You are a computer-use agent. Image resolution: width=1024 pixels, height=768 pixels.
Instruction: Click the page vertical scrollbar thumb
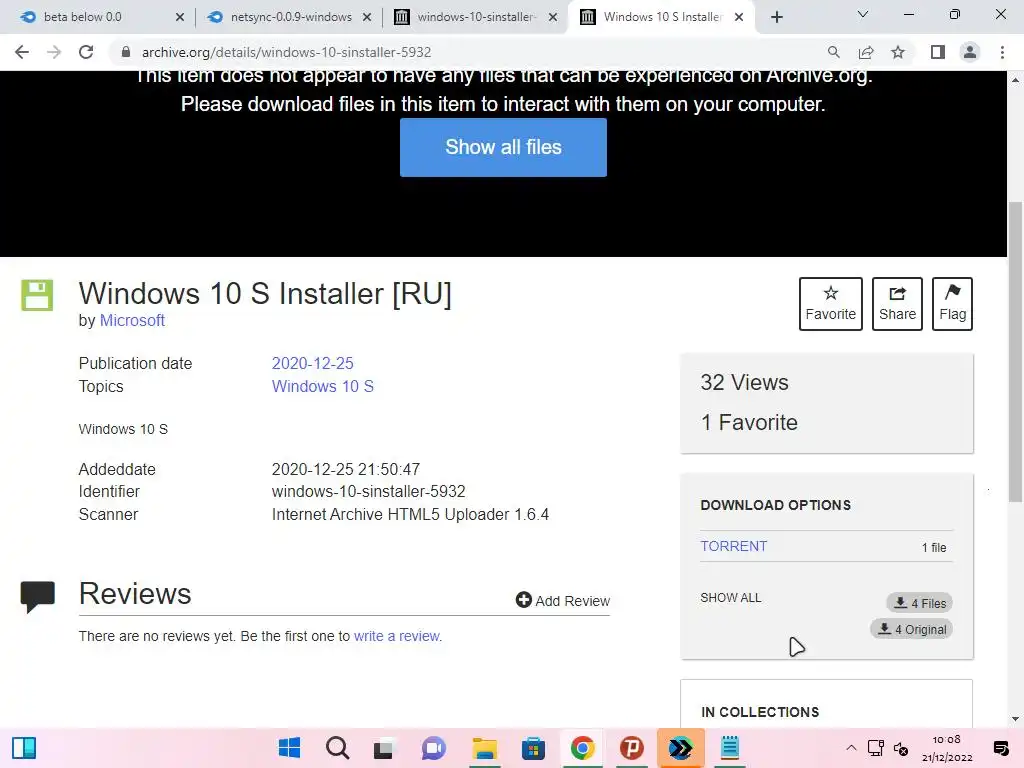(x=1016, y=353)
